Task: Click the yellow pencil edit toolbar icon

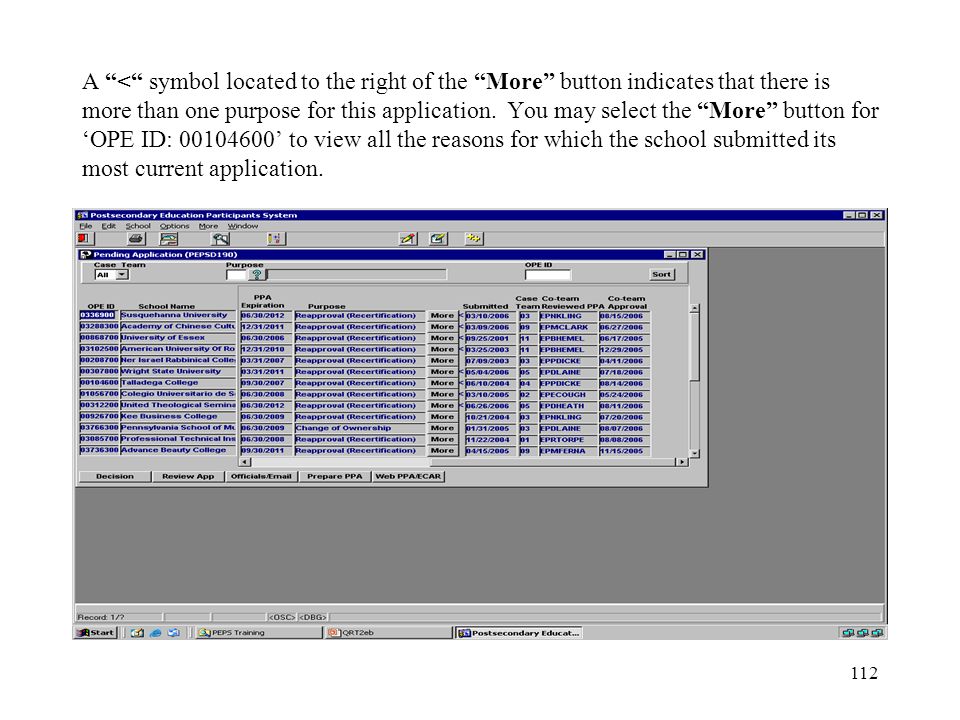Action: click(408, 239)
